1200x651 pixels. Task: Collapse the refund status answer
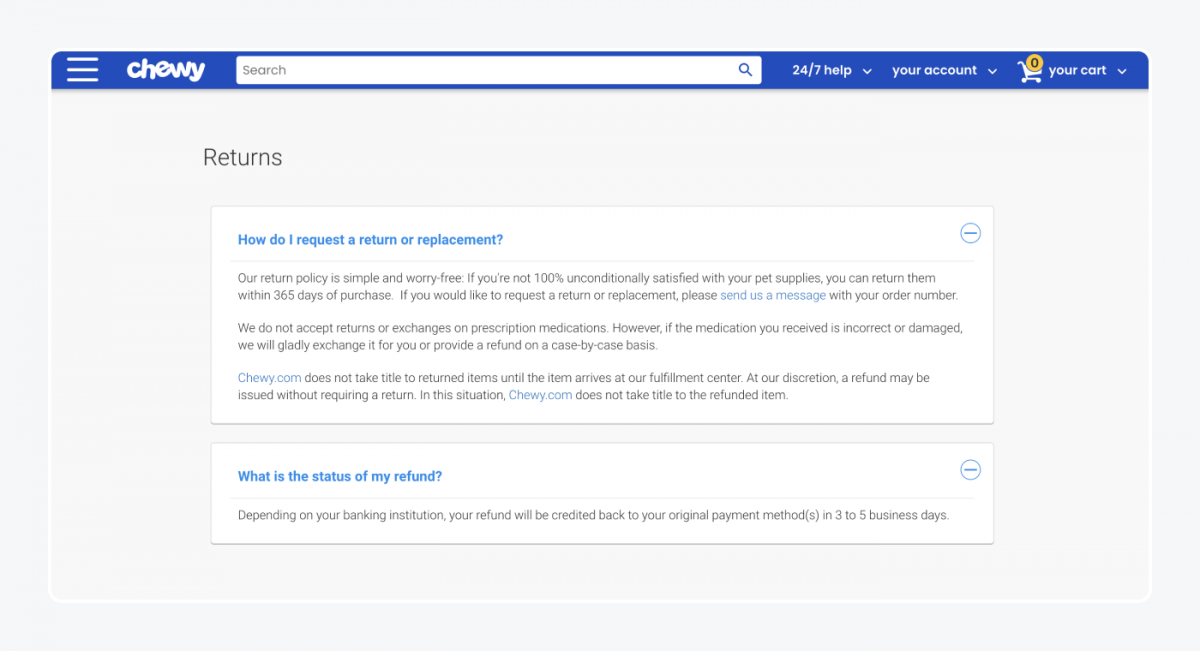[x=970, y=470]
